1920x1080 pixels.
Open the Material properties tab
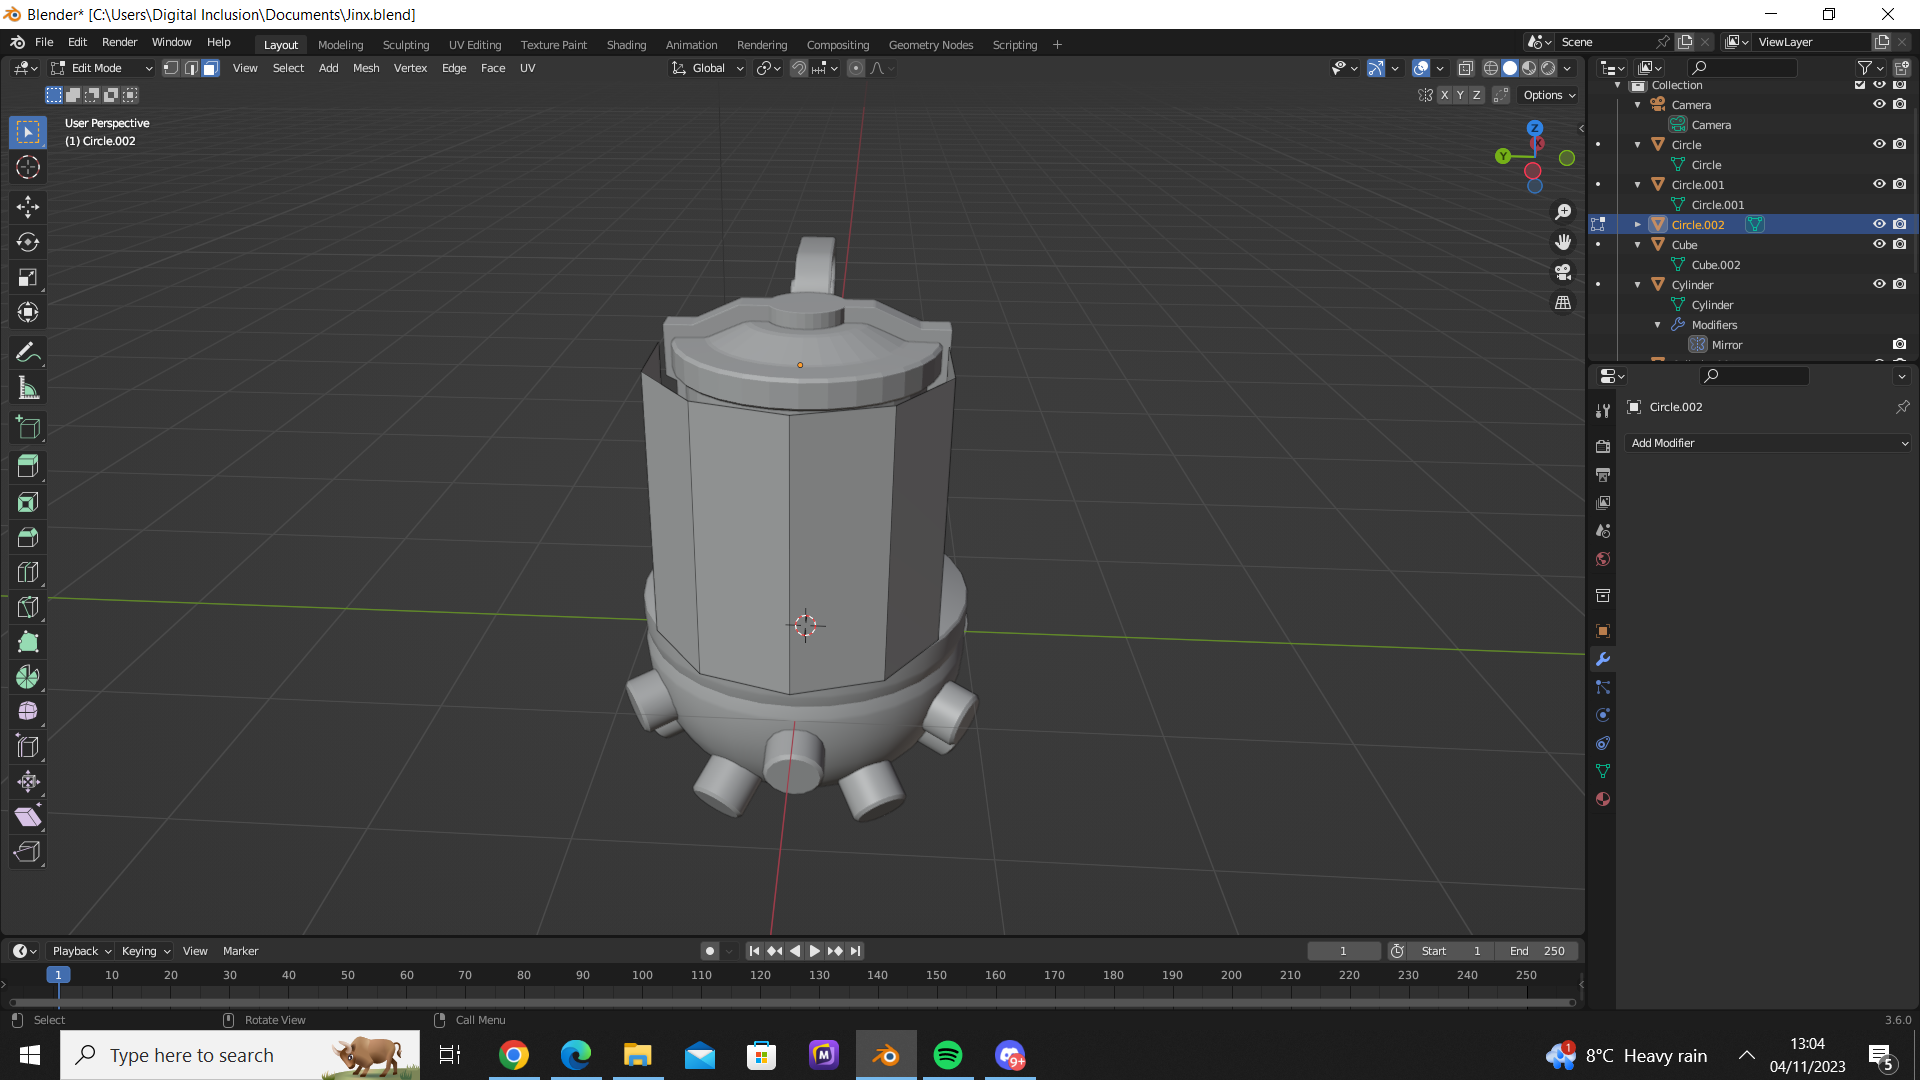1603,799
